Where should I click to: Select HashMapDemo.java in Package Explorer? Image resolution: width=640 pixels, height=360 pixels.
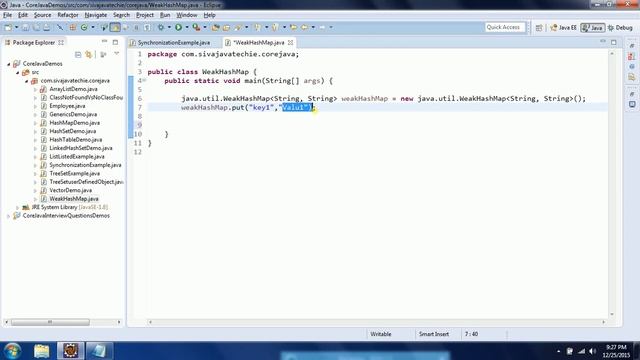(74, 123)
